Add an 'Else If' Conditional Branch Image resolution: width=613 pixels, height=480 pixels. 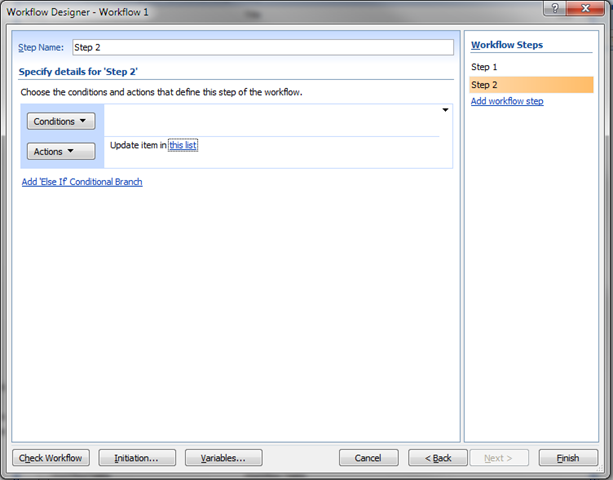[x=82, y=182]
